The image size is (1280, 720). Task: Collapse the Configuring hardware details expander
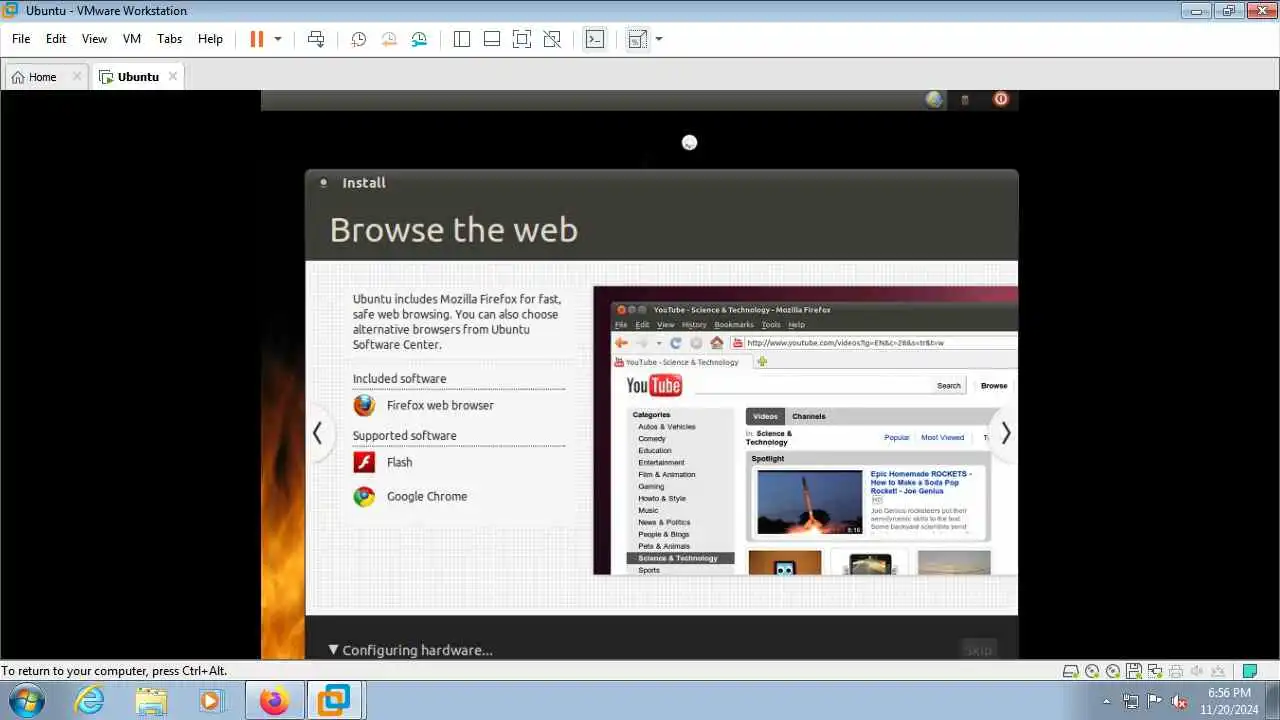(334, 650)
